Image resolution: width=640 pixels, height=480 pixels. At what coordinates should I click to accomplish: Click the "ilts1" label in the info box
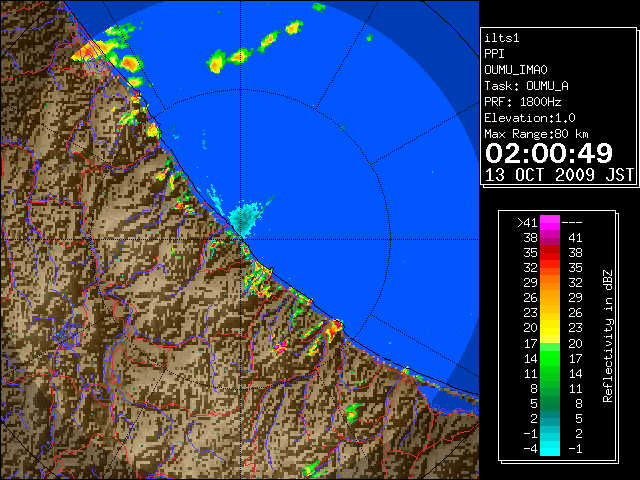click(502, 38)
